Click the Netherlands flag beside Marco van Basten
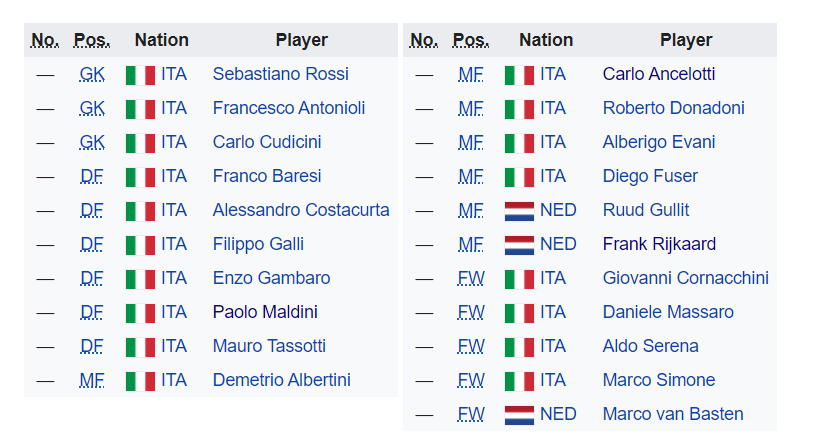The width and height of the screenshot is (821, 448). click(x=519, y=414)
